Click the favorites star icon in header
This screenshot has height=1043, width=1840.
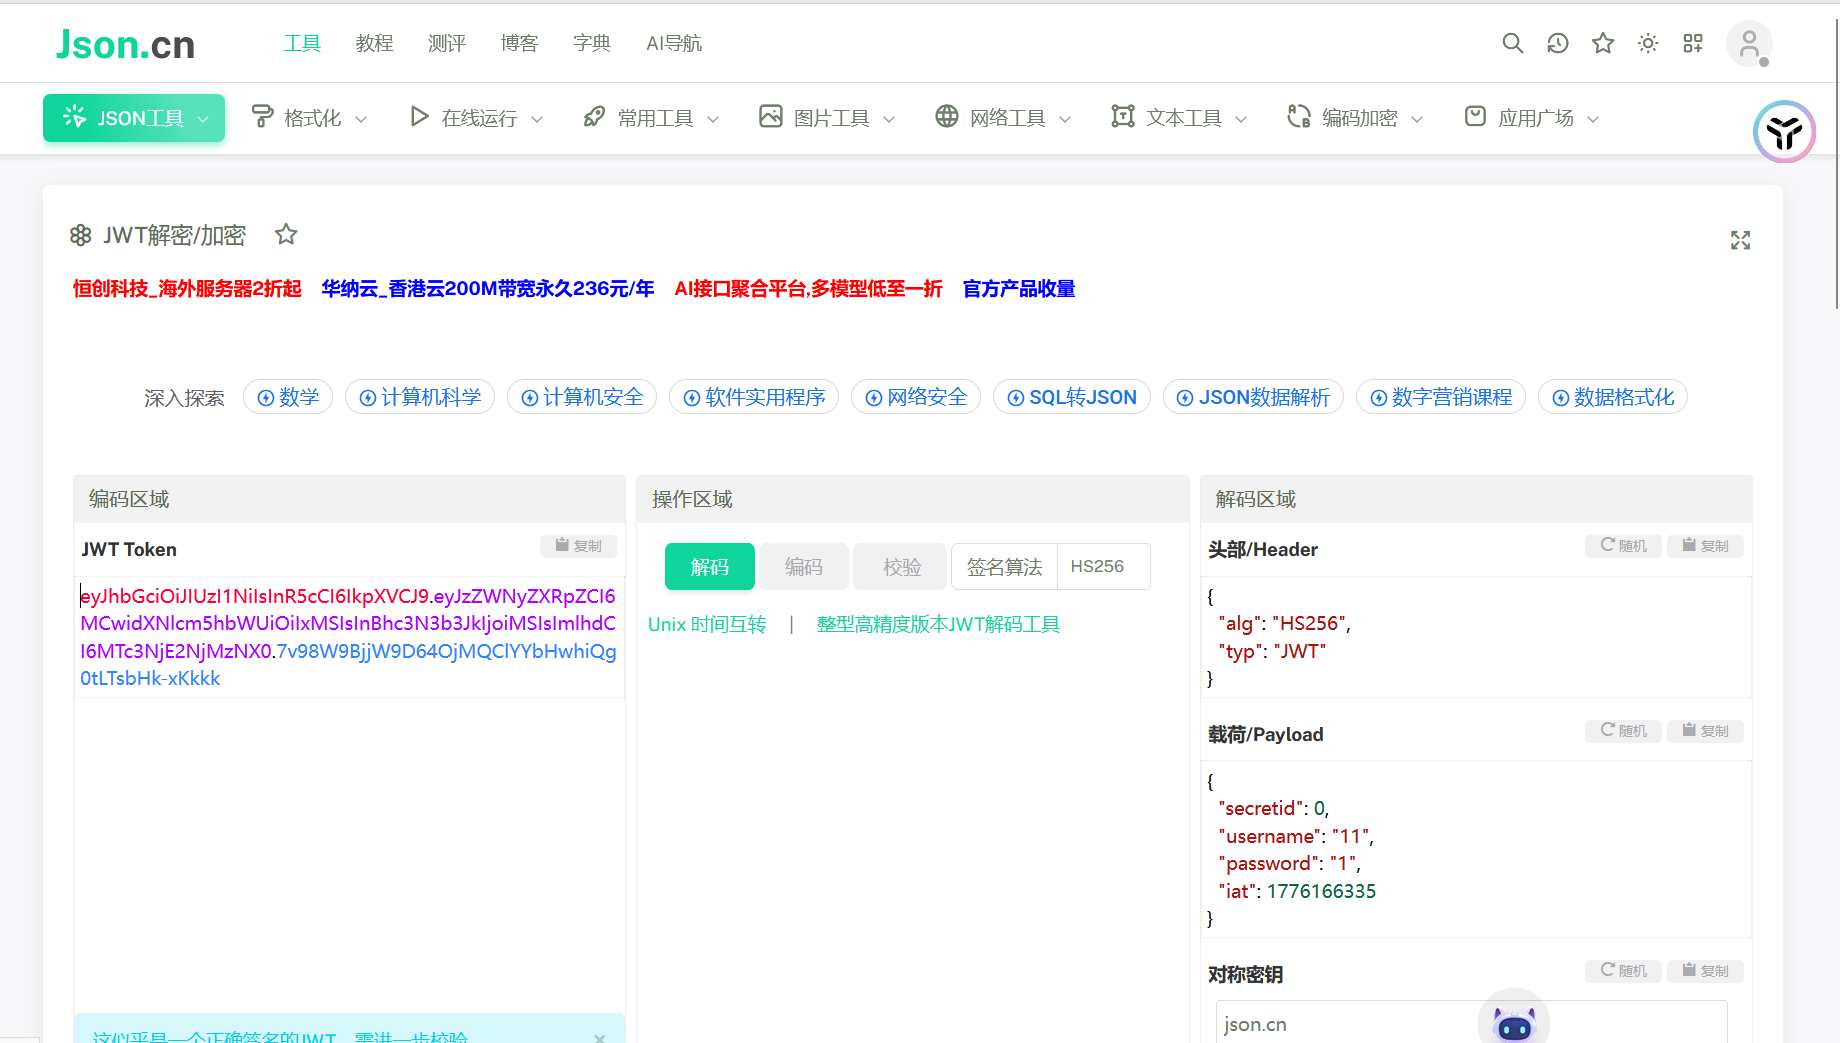click(x=1603, y=43)
